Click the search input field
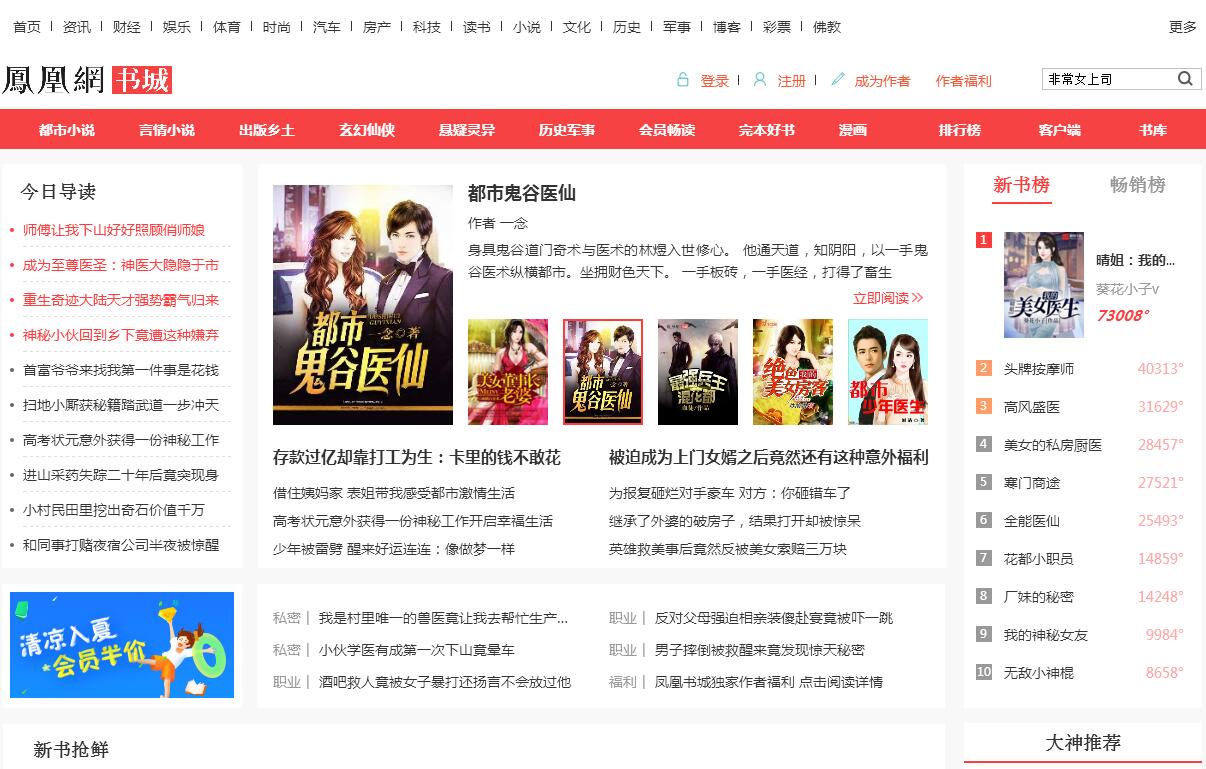 pyautogui.click(x=1108, y=79)
